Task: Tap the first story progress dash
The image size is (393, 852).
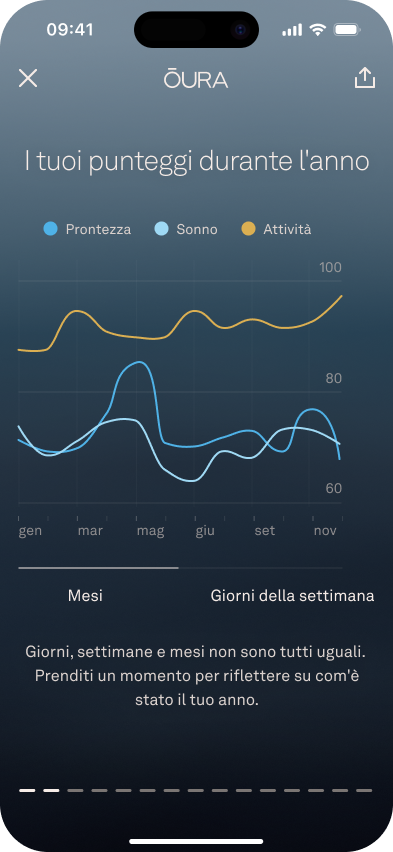Action: 27,790
